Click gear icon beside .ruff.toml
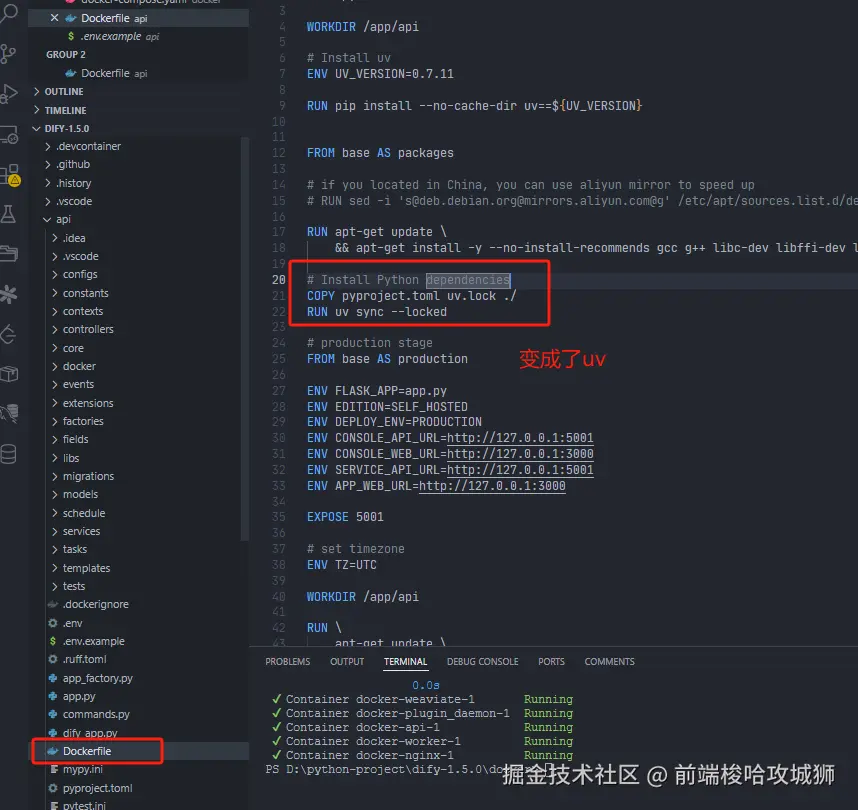This screenshot has width=858, height=810. tap(53, 659)
